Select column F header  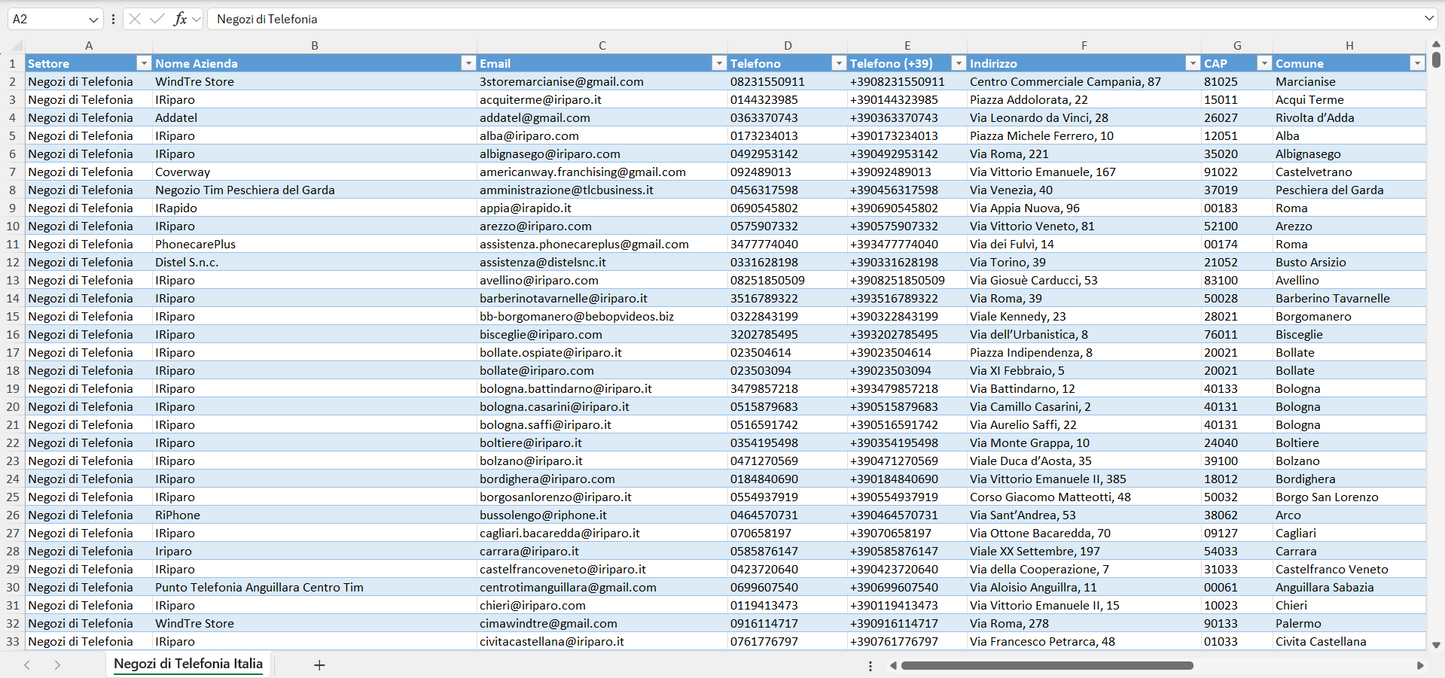[1084, 45]
